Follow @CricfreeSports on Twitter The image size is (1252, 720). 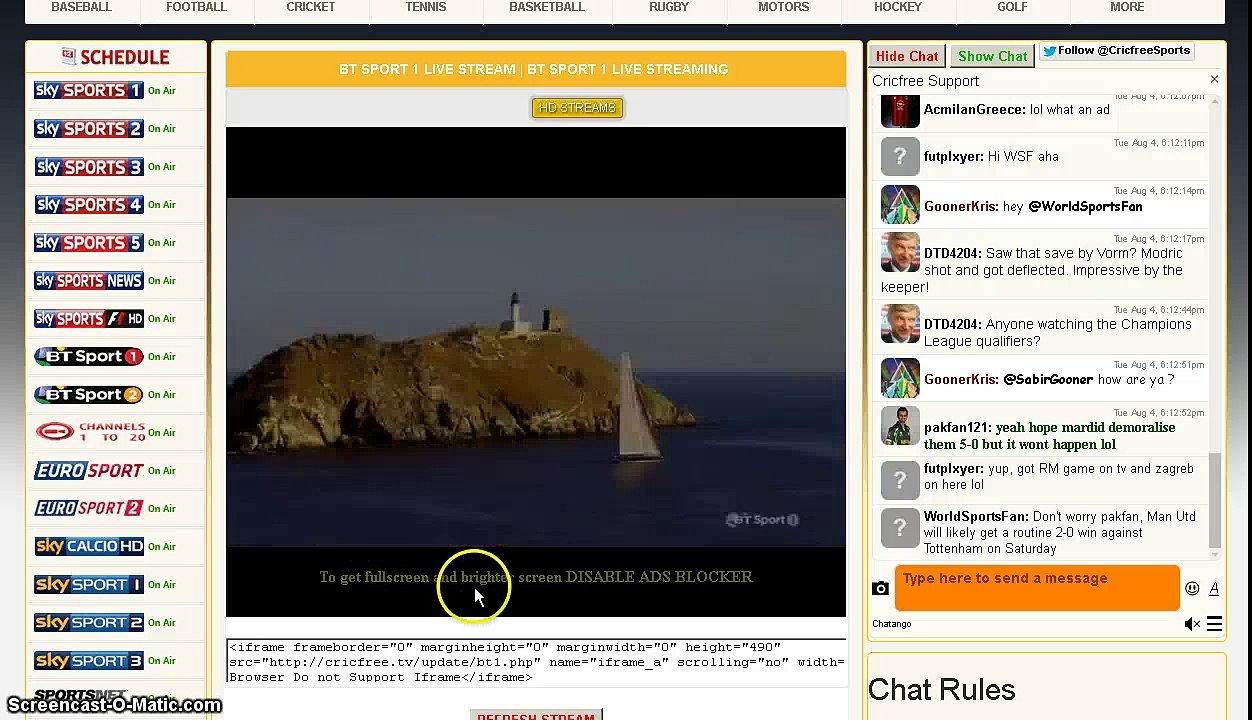point(1116,51)
